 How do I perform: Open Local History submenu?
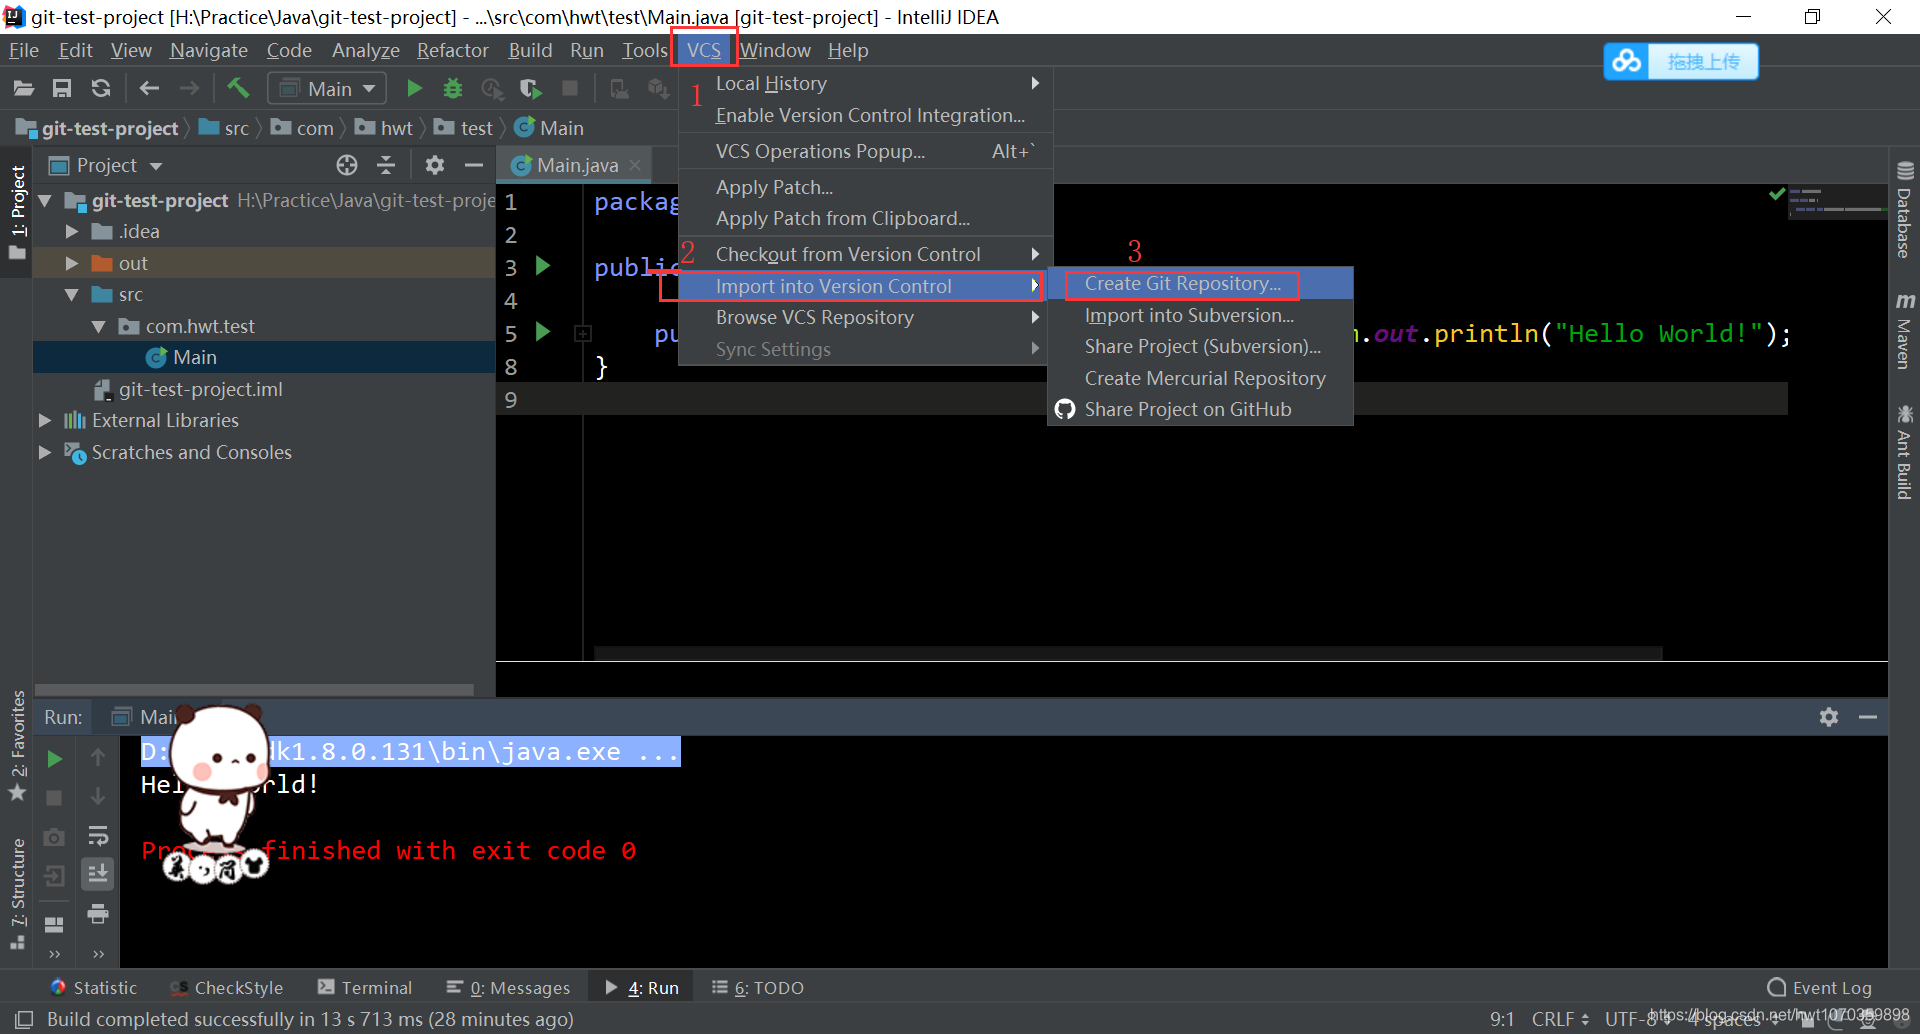(x=866, y=84)
